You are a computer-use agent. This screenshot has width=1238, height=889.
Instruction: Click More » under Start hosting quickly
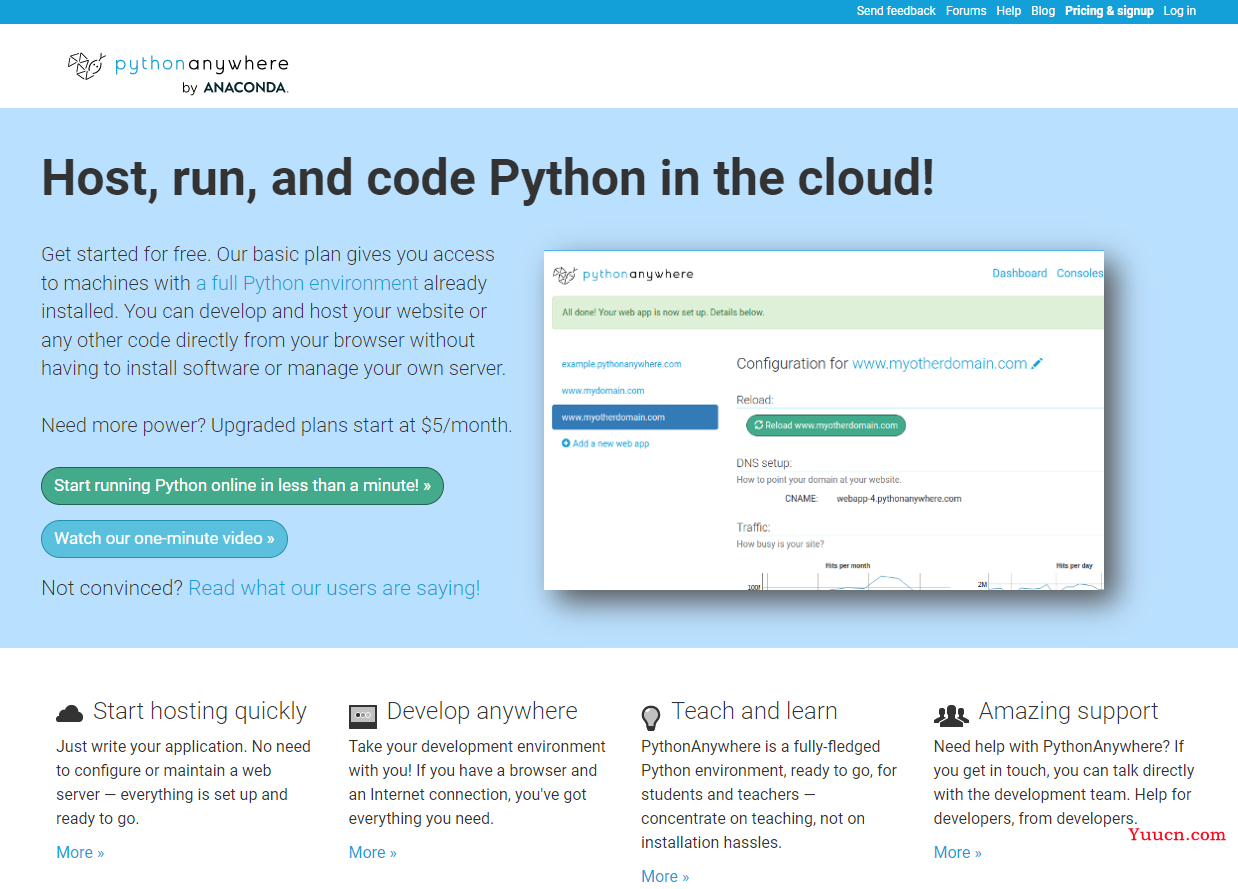coord(80,853)
